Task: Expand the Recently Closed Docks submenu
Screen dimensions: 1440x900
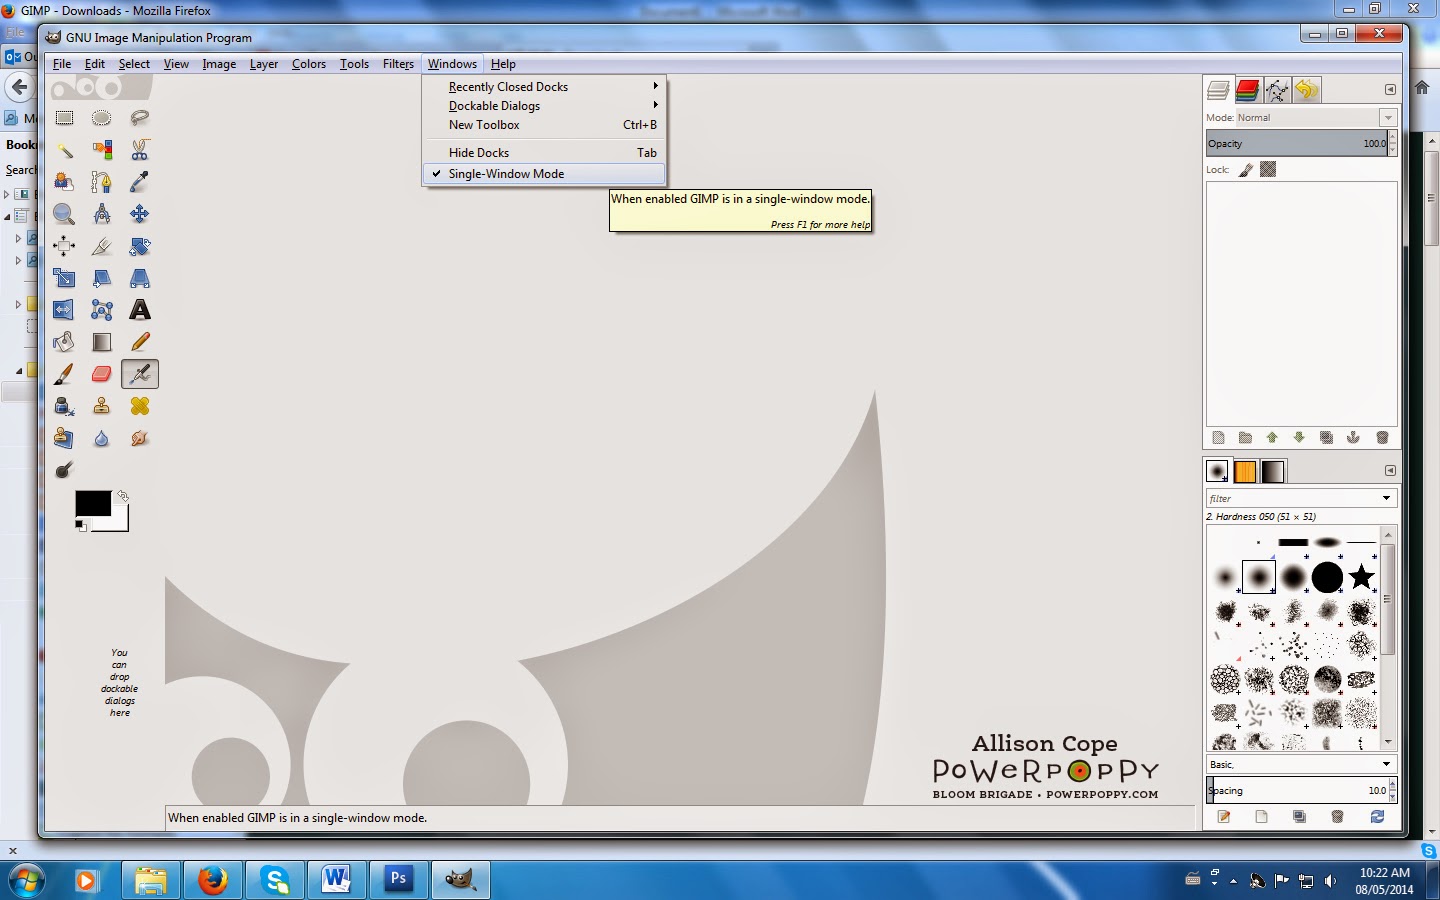Action: coord(544,87)
